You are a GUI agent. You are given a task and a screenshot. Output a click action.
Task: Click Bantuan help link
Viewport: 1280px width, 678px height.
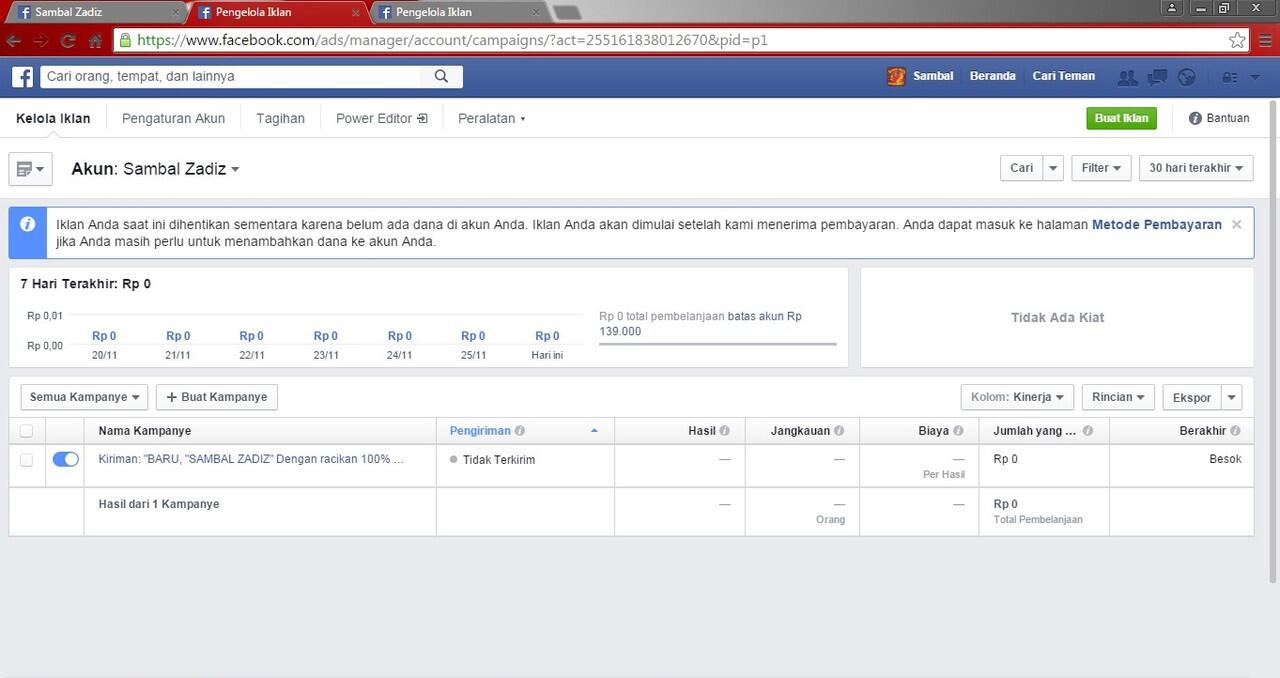pyautogui.click(x=1228, y=118)
